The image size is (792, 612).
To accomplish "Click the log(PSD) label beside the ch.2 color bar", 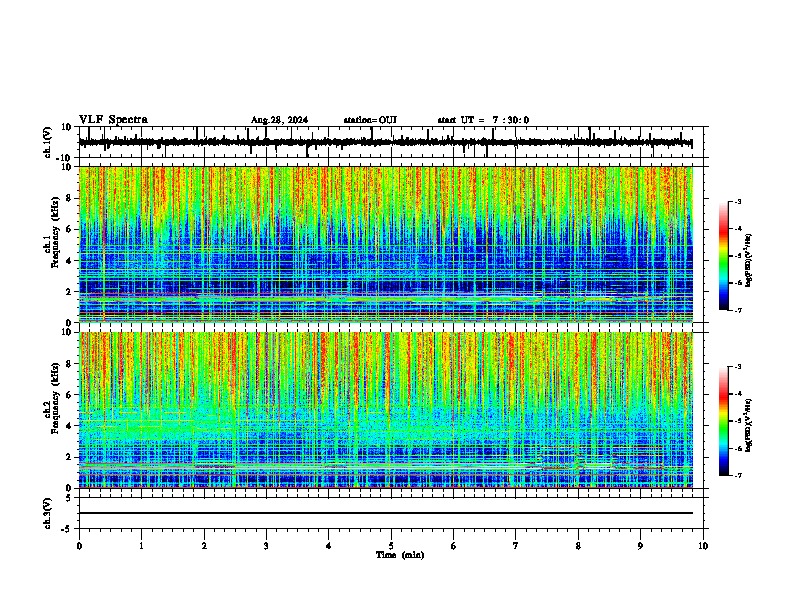I will [x=748, y=425].
